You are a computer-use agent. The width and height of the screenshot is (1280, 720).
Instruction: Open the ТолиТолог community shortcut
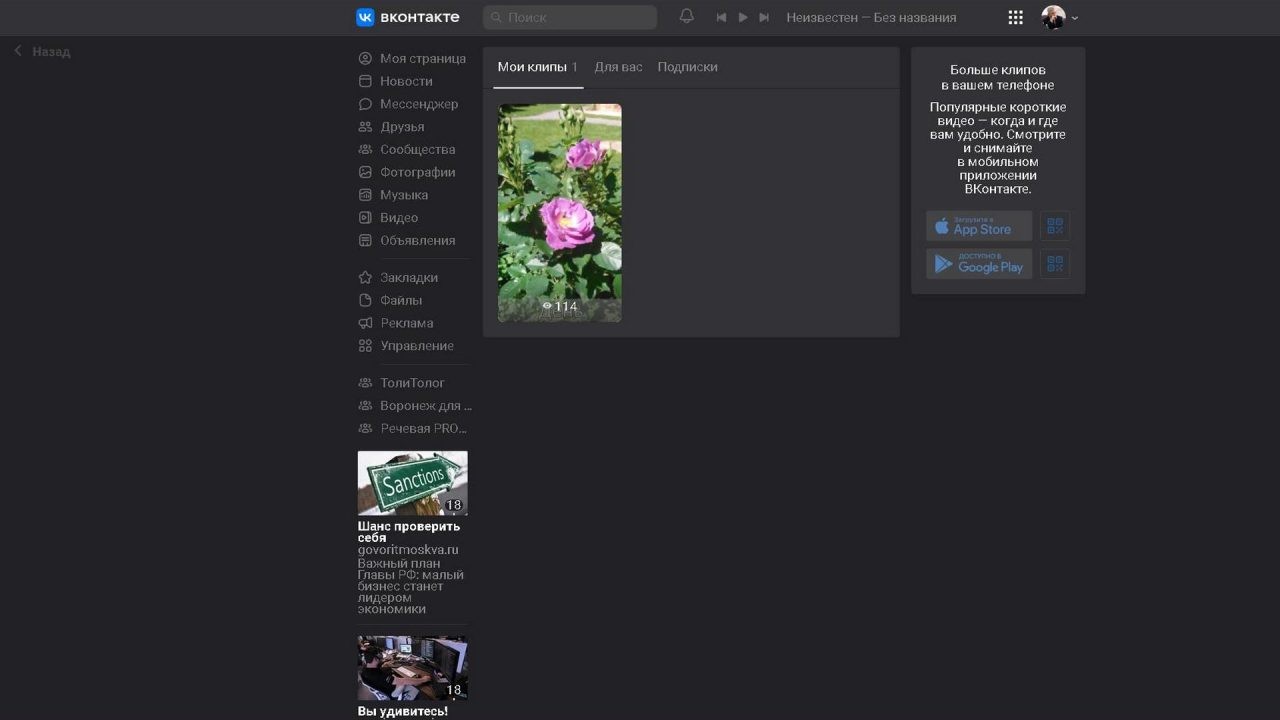pos(402,383)
